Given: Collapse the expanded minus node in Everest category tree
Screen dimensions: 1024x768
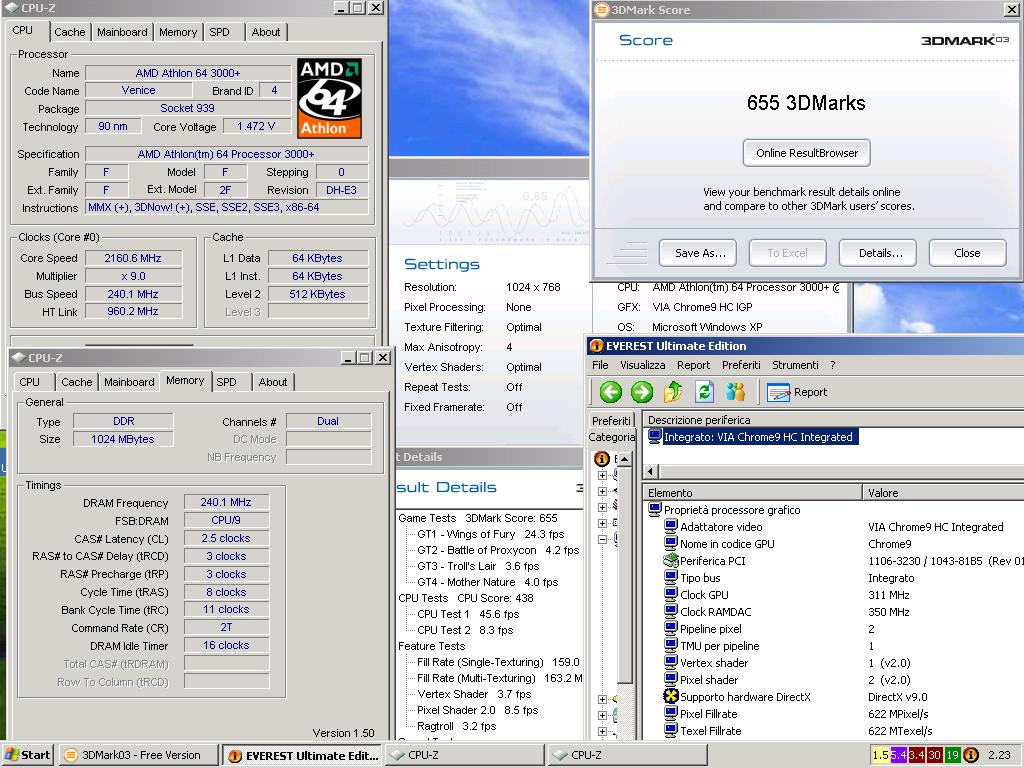Looking at the screenshot, I should coord(602,539).
